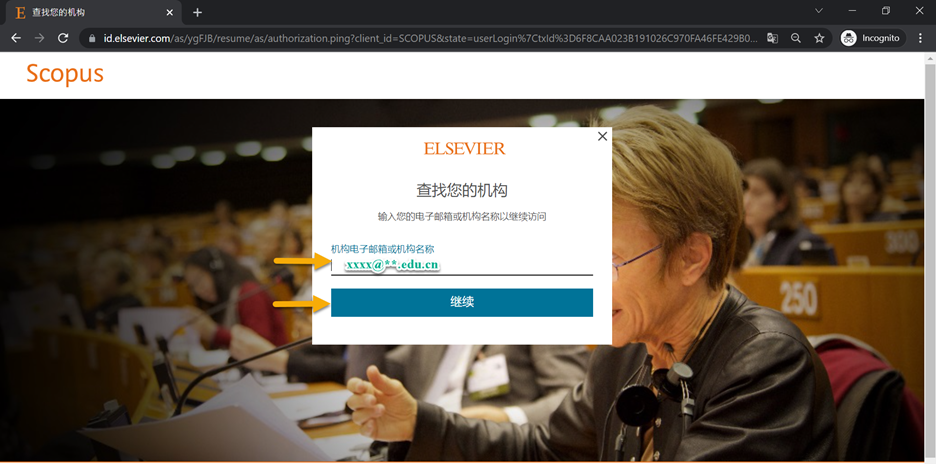This screenshot has width=936, height=464.
Task: Click the 输入您的电子邮箱或机构名称以继续访问 text
Action: coord(462,217)
